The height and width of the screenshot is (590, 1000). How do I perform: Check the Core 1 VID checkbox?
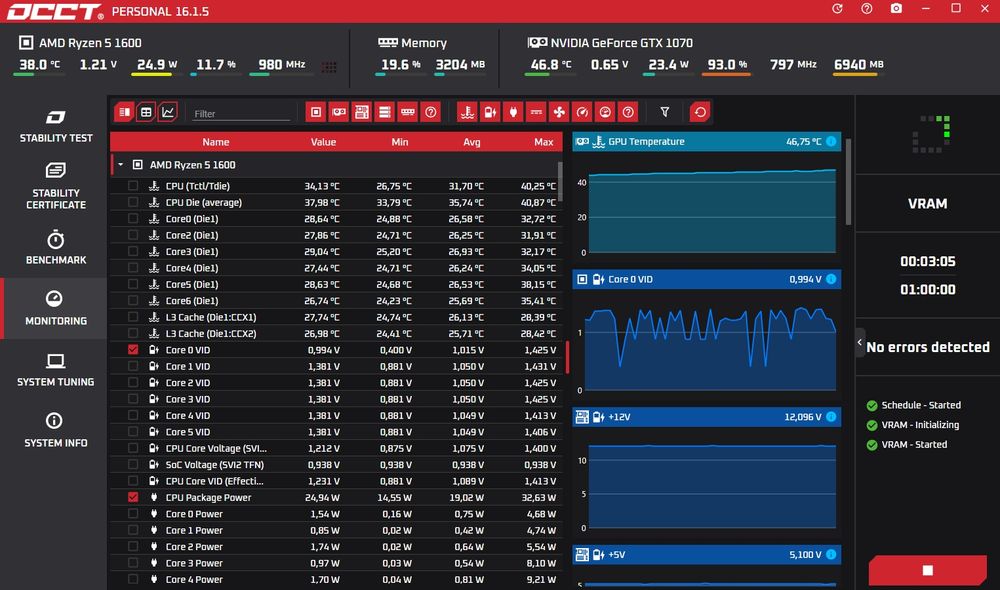click(133, 366)
